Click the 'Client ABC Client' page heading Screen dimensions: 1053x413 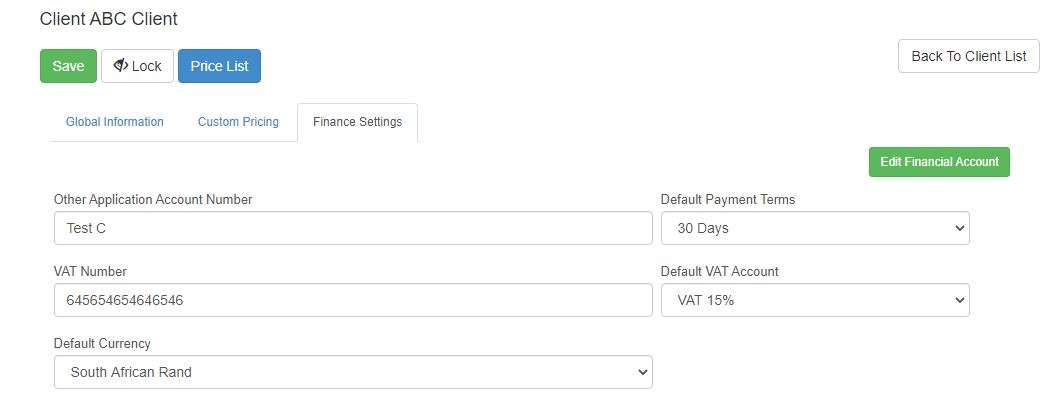[108, 19]
